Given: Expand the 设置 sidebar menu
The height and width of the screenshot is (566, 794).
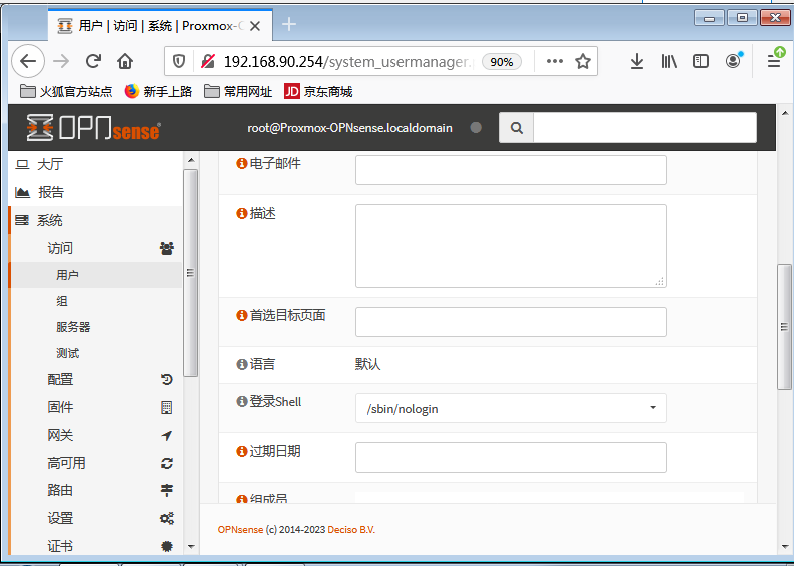Looking at the screenshot, I should (60, 518).
